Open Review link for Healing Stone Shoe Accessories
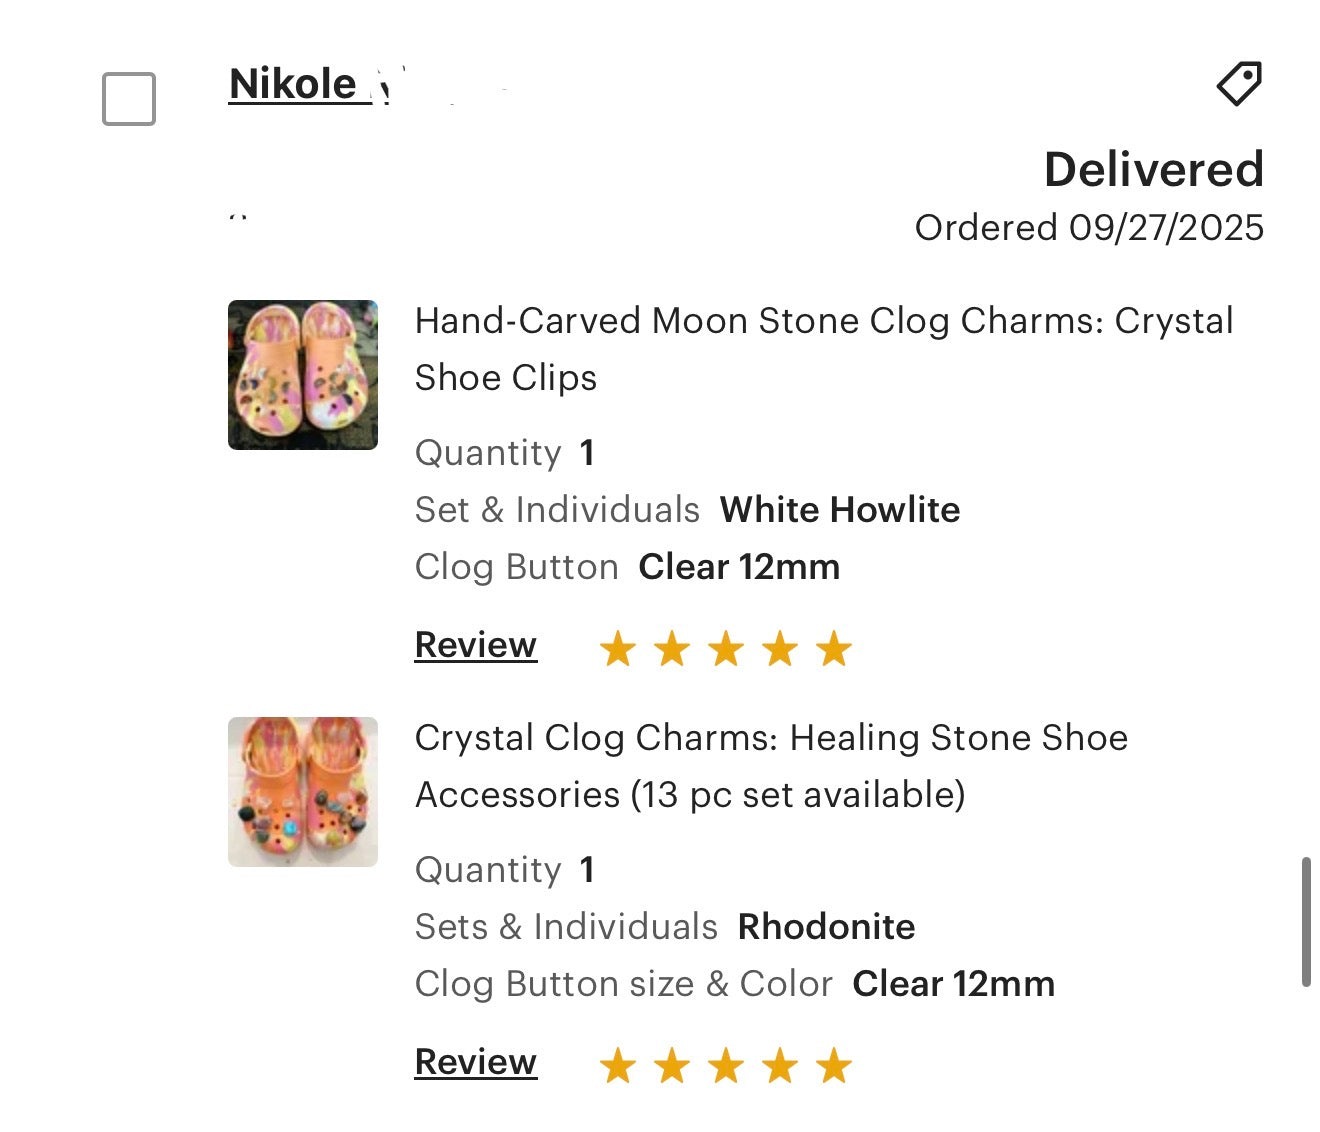The height and width of the screenshot is (1132, 1320). click(476, 1062)
